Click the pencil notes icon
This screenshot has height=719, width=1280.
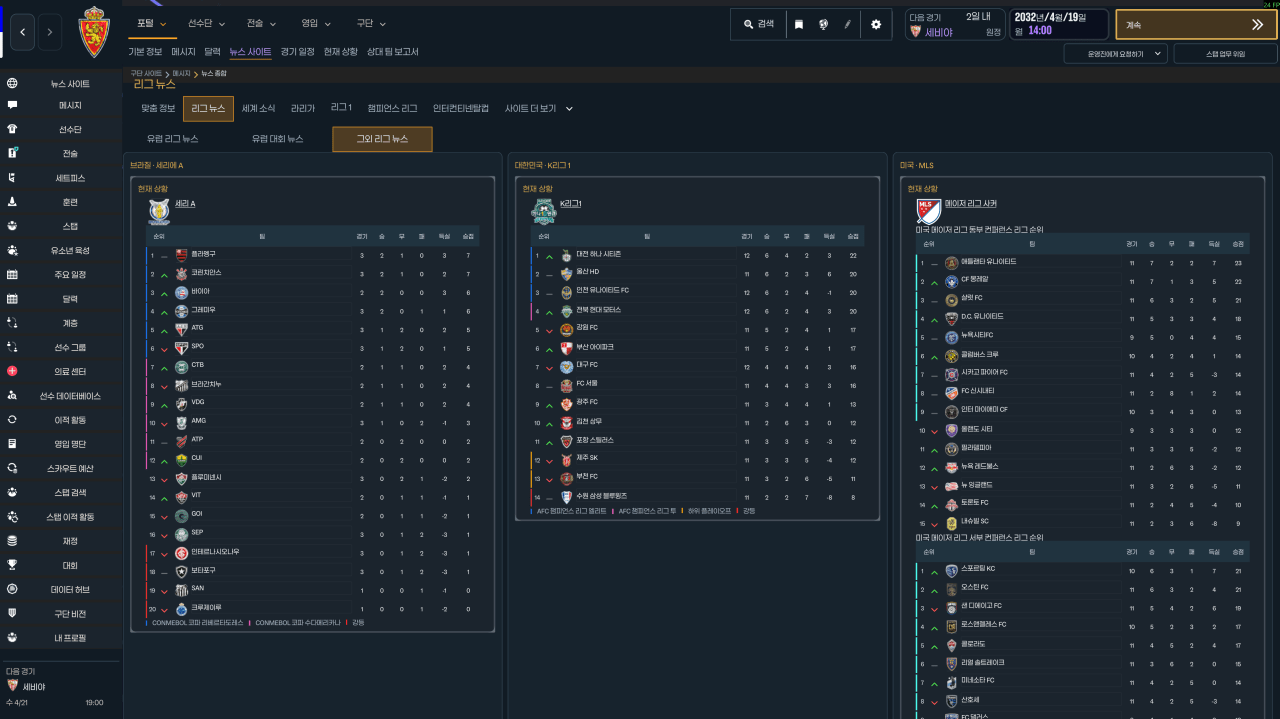(x=847, y=24)
